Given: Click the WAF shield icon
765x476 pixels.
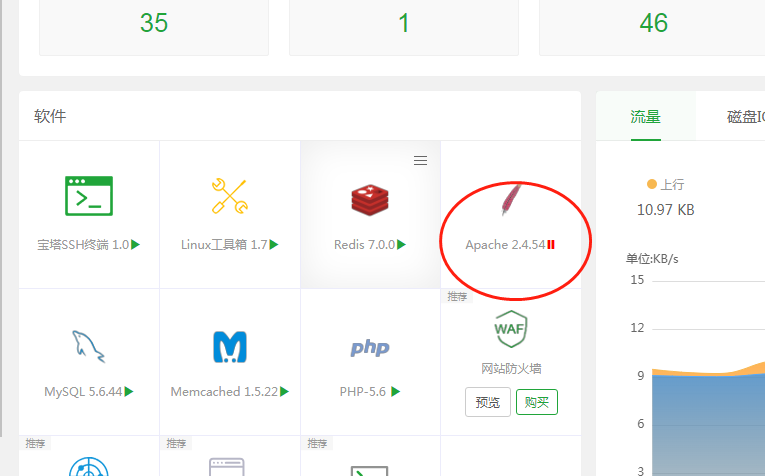Looking at the screenshot, I should point(510,329).
